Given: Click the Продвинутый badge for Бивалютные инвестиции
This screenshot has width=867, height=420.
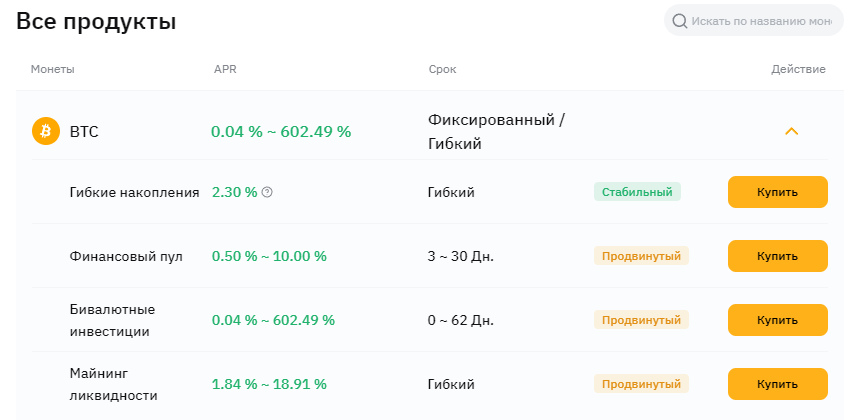Looking at the screenshot, I should [641, 320].
